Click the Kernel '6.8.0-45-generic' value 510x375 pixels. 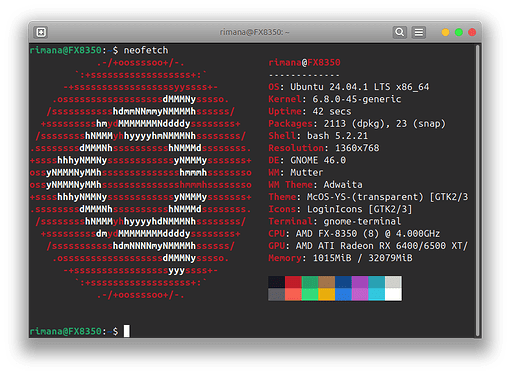click(x=357, y=99)
